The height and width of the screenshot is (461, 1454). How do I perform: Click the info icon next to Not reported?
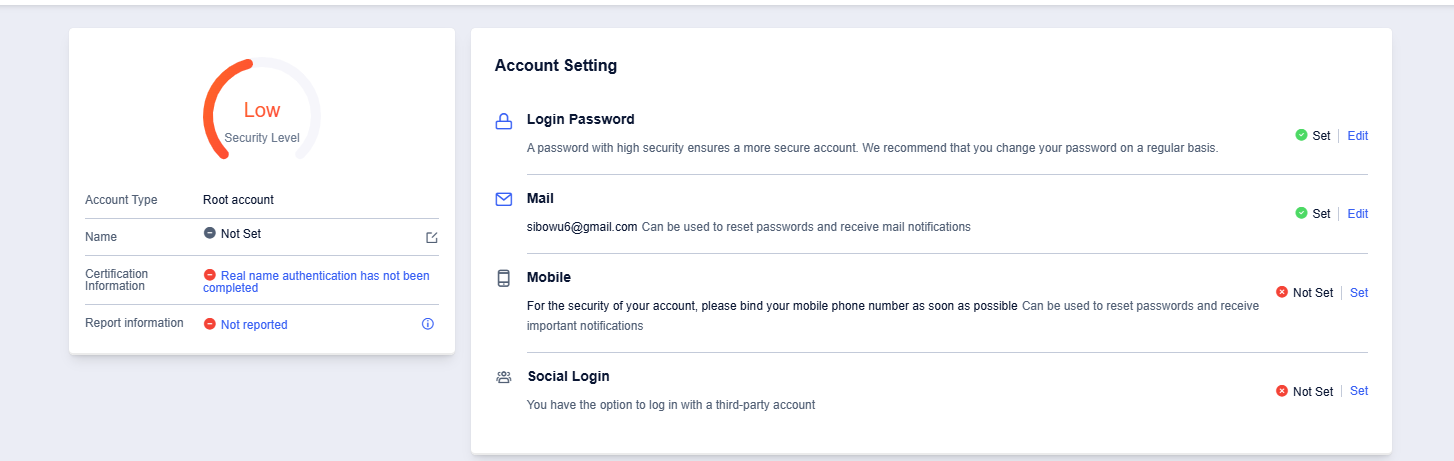428,324
